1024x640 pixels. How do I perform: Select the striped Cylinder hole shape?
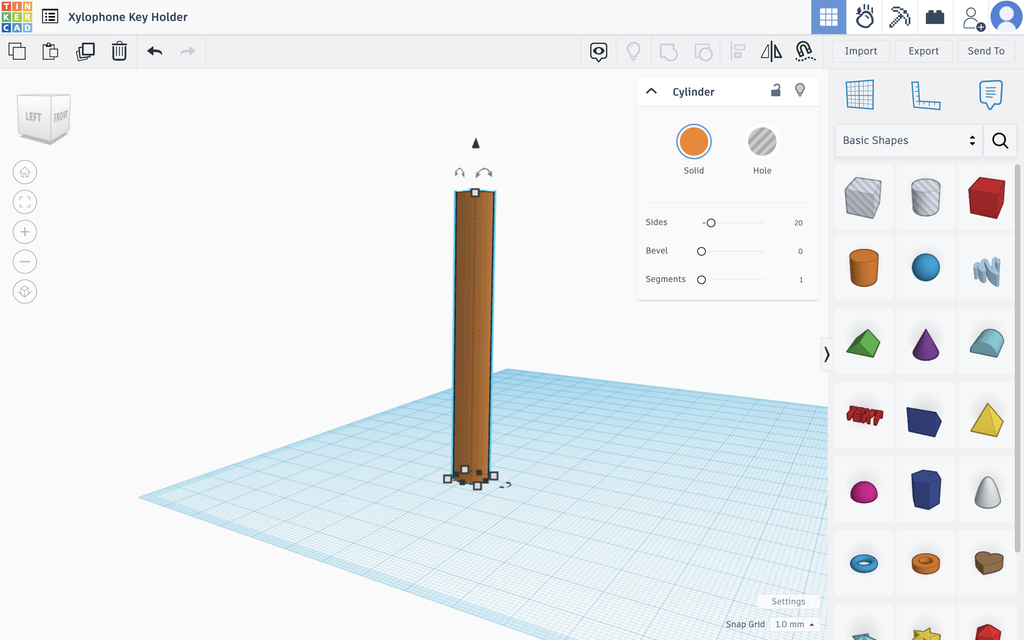[x=925, y=197]
